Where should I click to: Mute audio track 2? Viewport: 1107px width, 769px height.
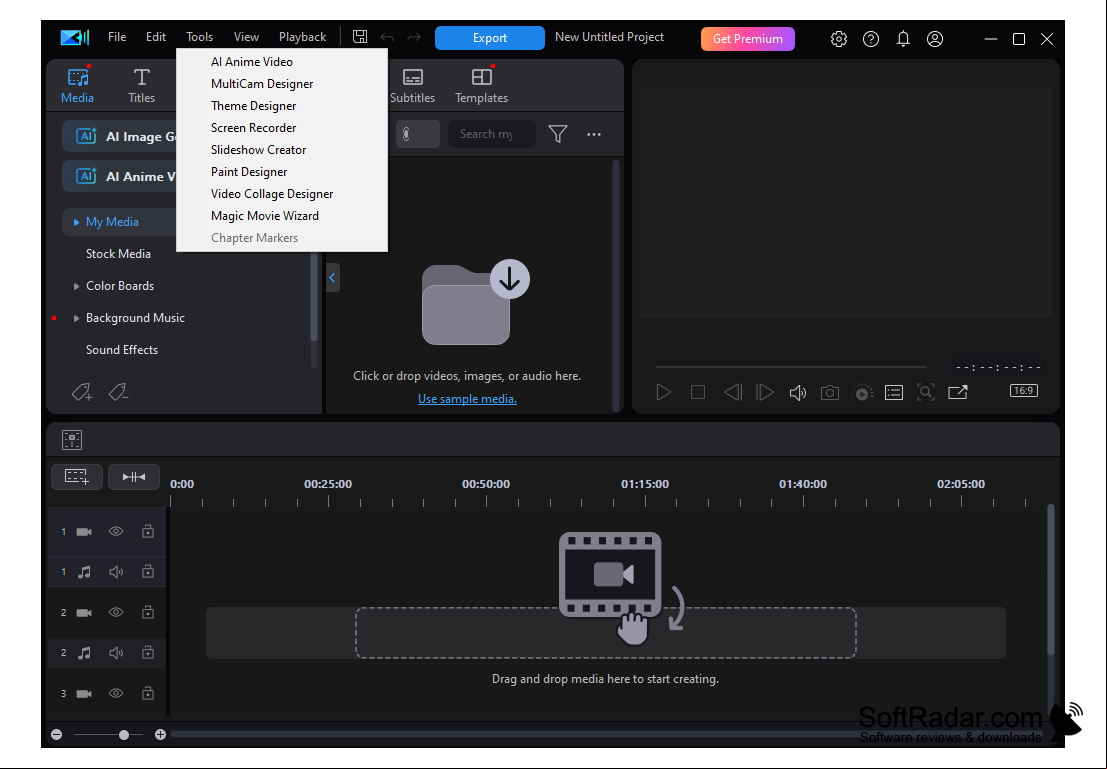click(116, 653)
